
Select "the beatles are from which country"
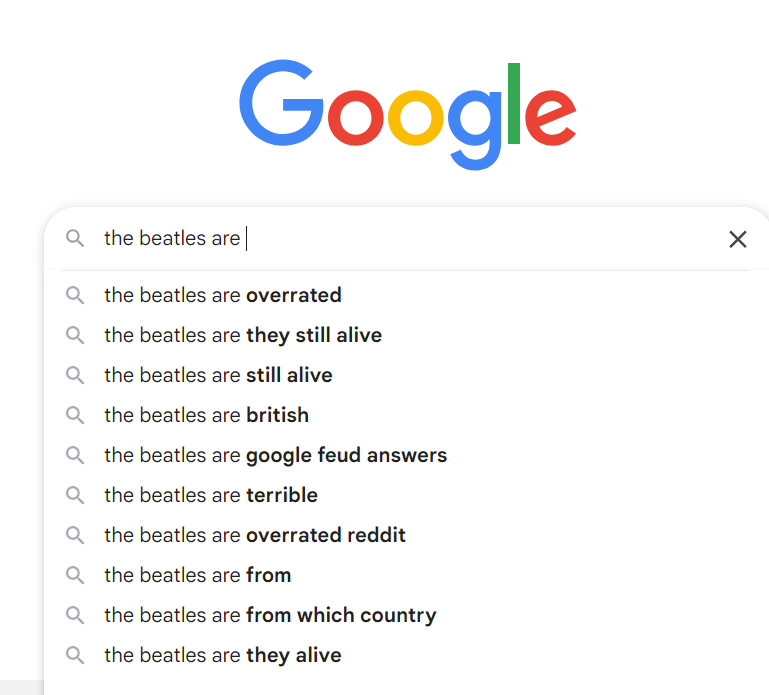click(x=270, y=615)
